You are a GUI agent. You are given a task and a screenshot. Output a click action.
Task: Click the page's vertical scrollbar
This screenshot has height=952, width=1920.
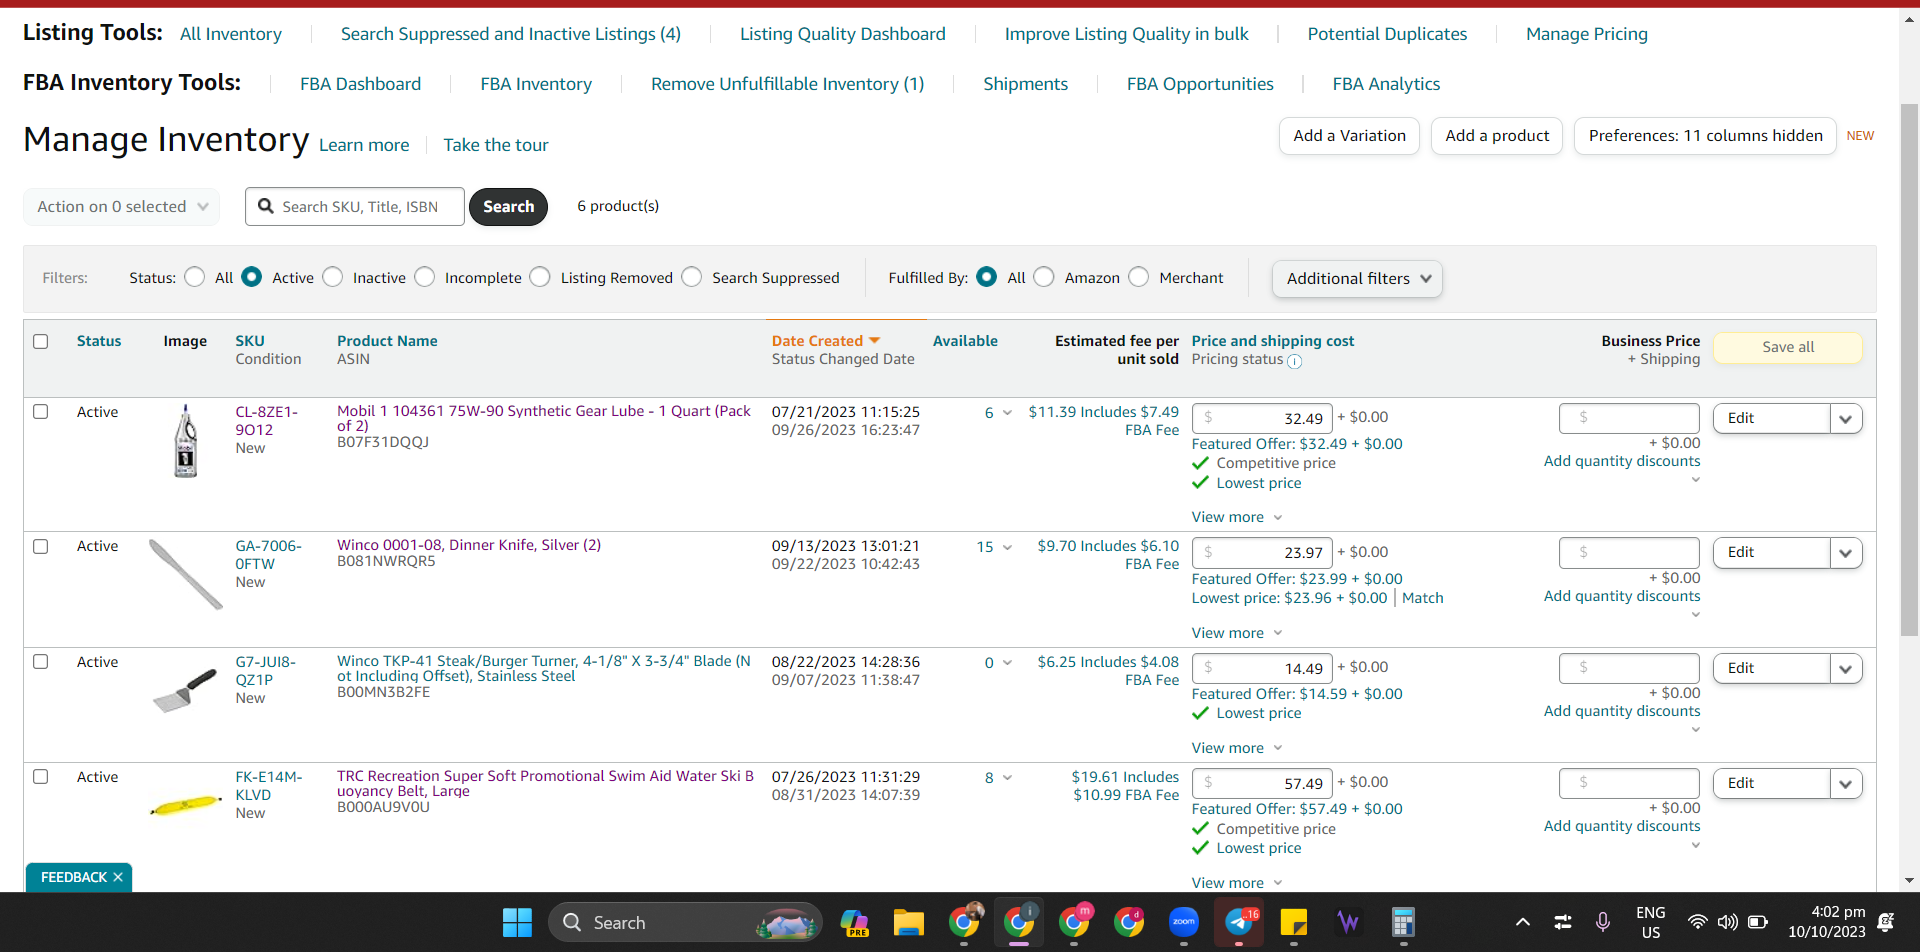(1910, 370)
